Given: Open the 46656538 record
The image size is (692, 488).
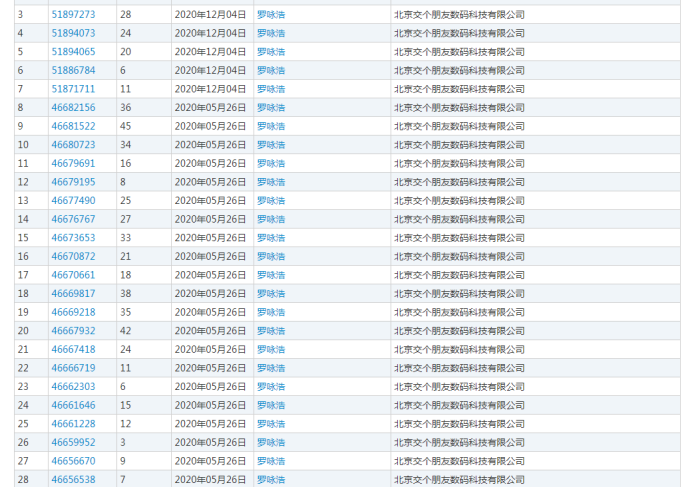Looking at the screenshot, I should tap(73, 479).
